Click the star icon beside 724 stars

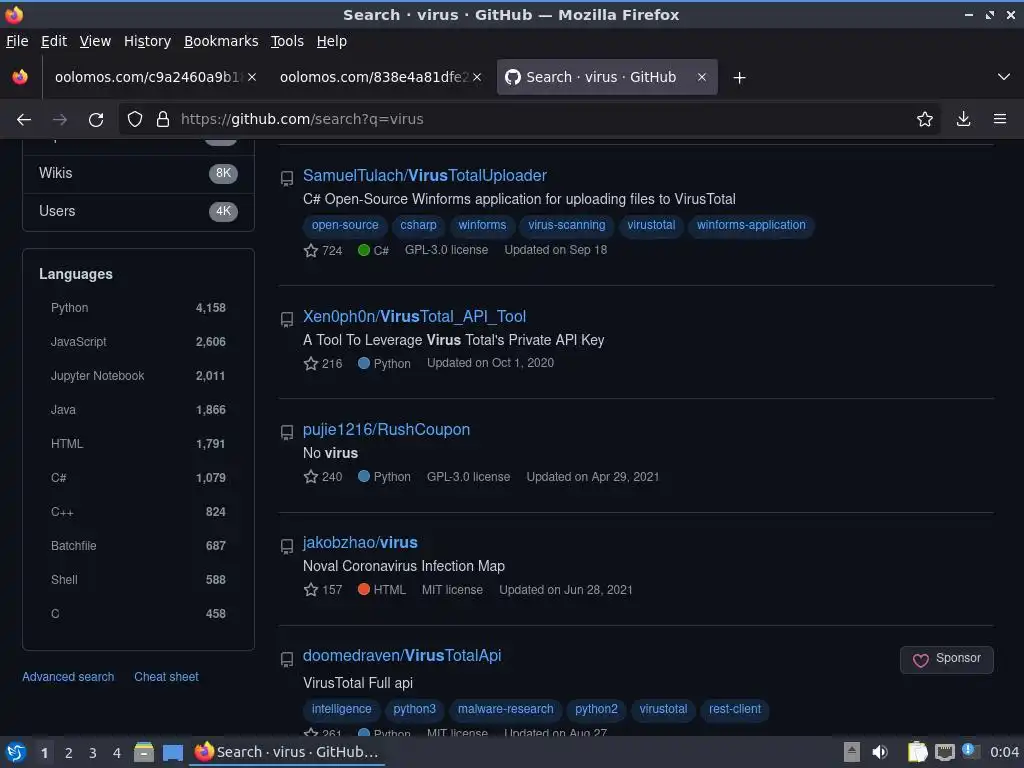coord(311,250)
